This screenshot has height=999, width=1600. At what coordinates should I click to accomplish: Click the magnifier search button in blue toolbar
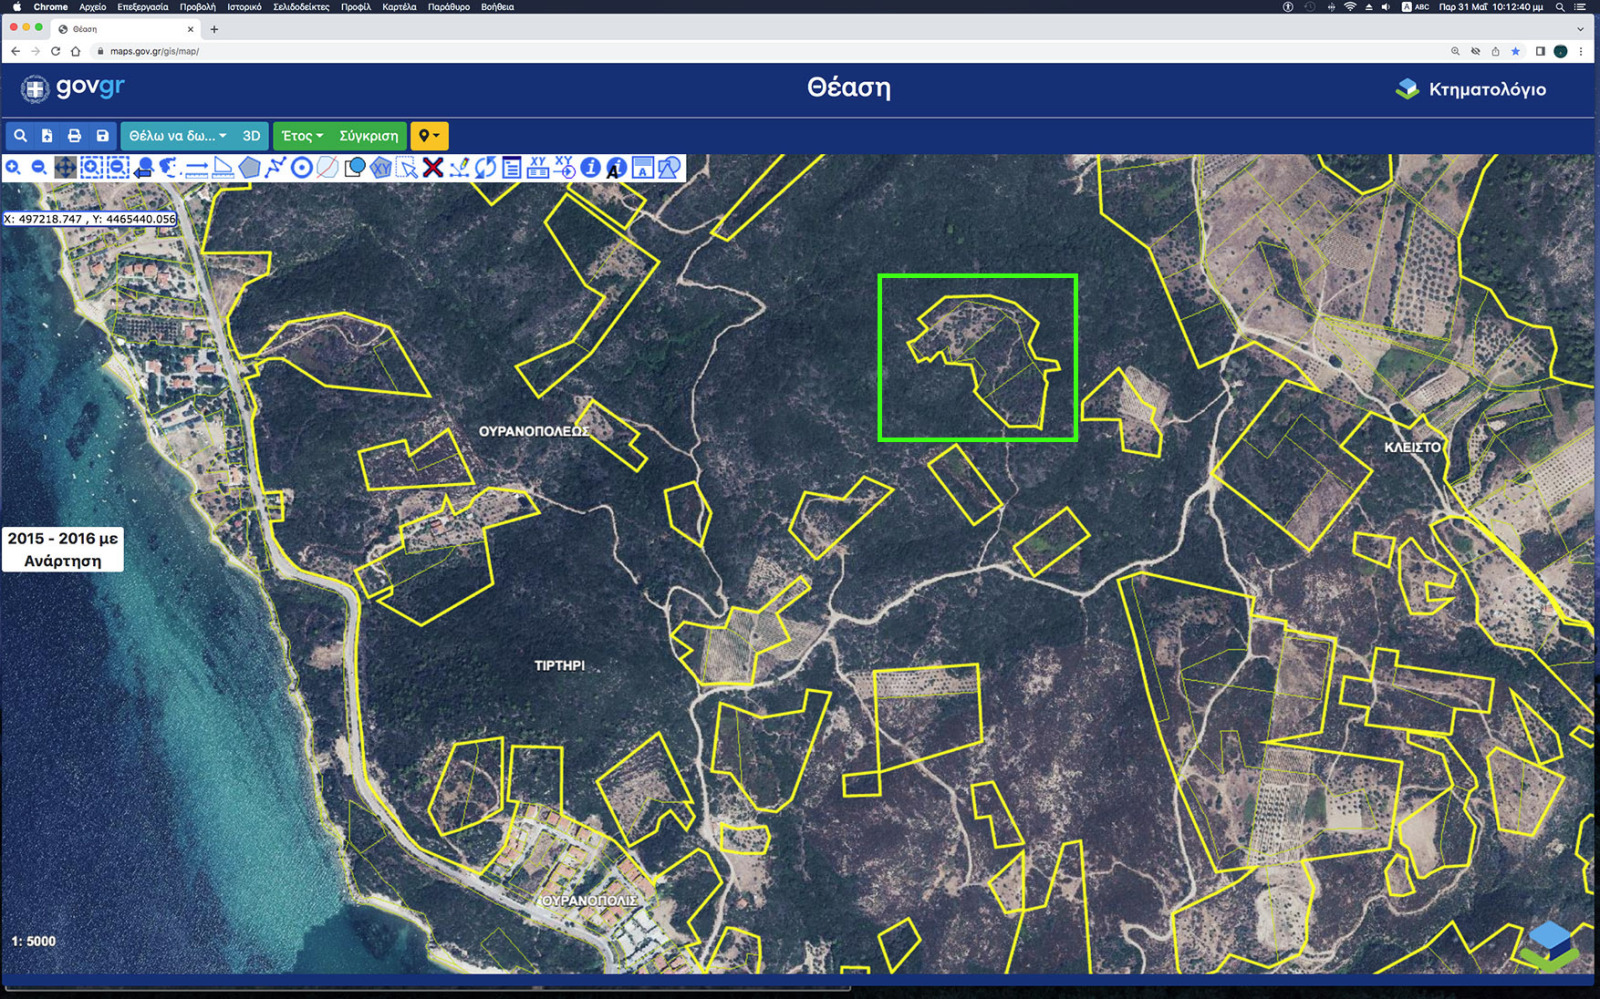[x=20, y=136]
